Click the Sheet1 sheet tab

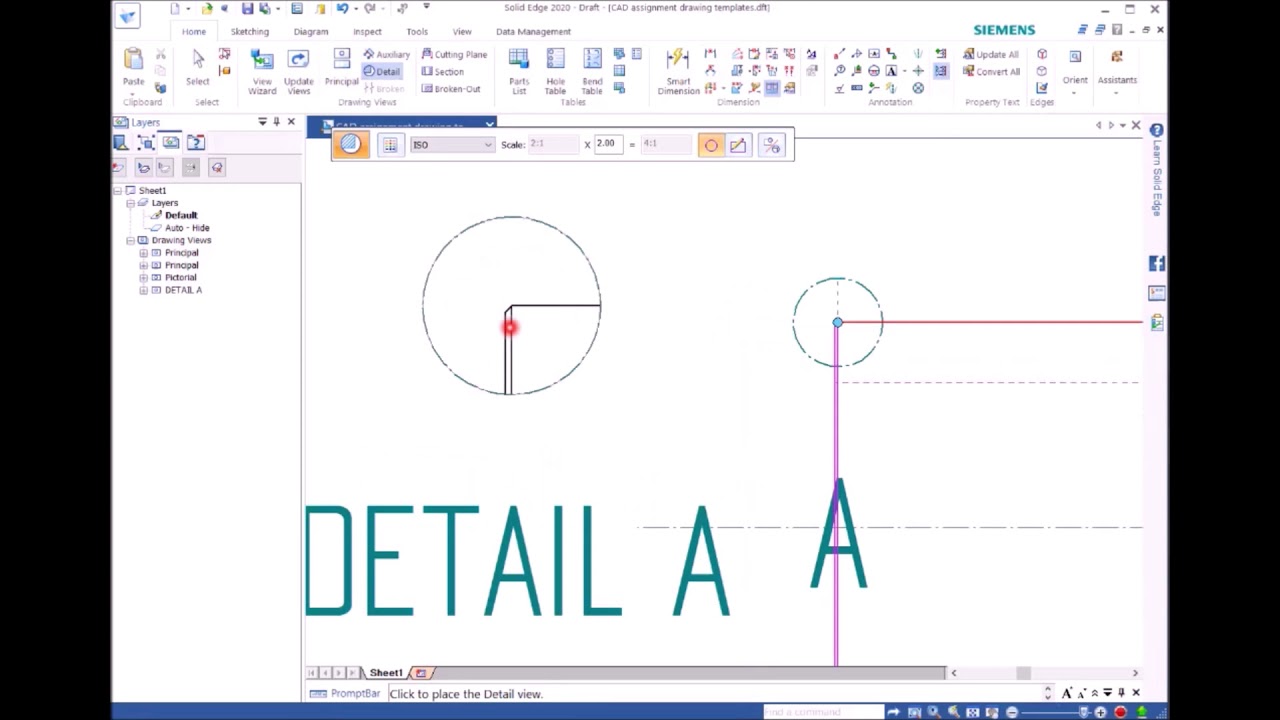tap(386, 673)
